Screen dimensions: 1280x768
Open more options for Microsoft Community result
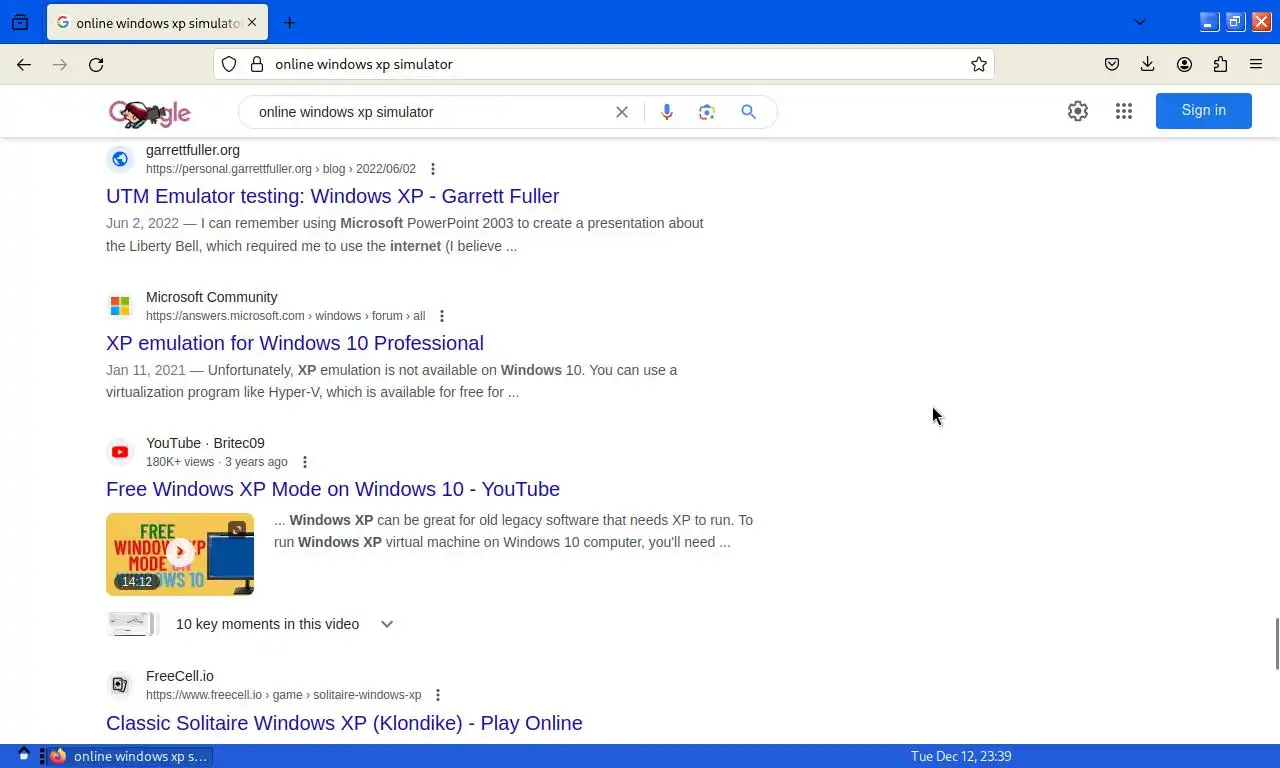pyautogui.click(x=442, y=316)
